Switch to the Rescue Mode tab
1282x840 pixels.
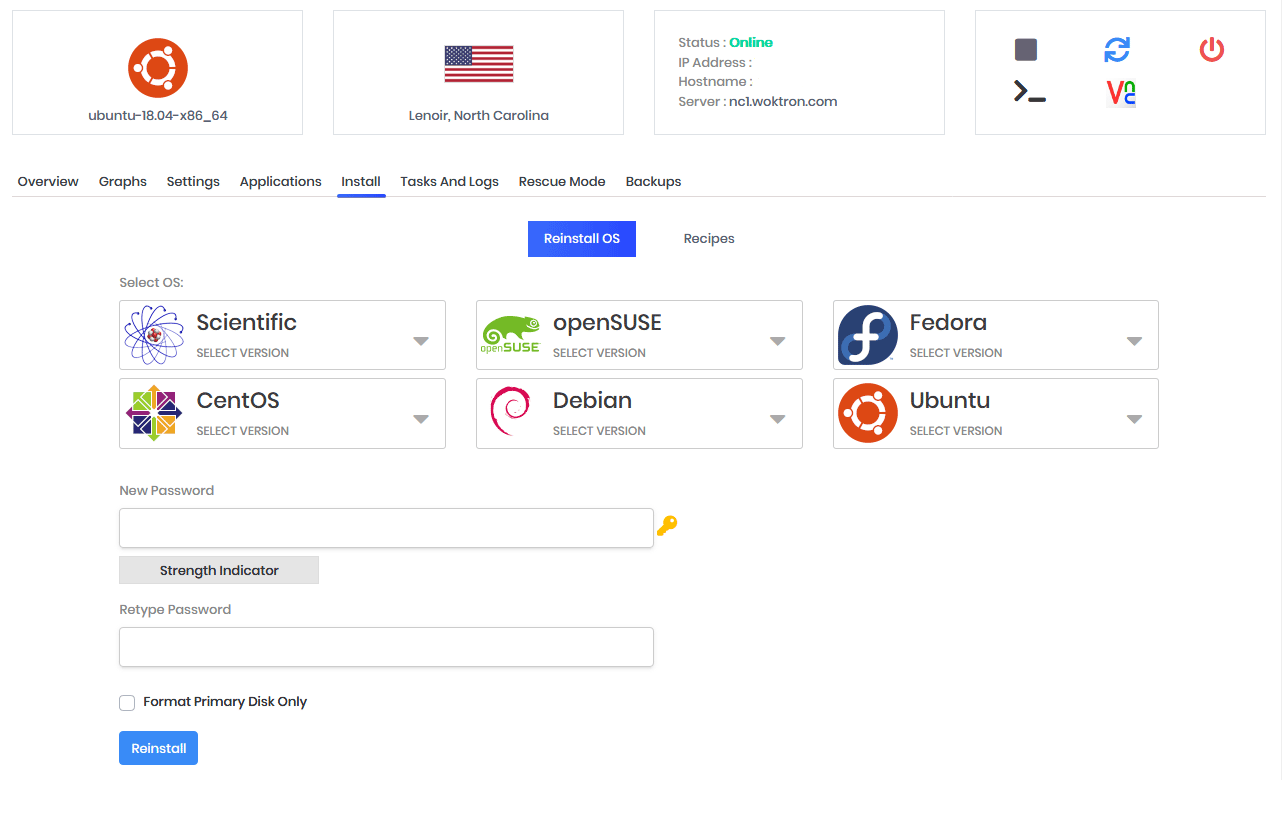point(562,182)
